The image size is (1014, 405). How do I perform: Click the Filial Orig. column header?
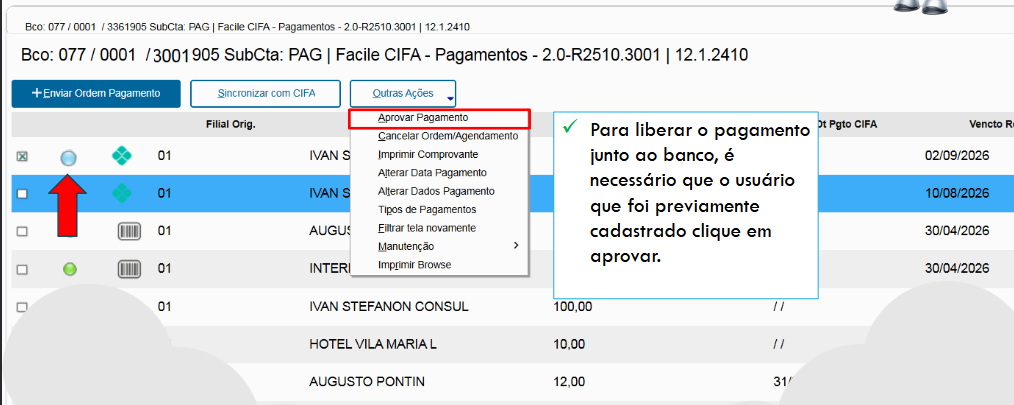(231, 124)
